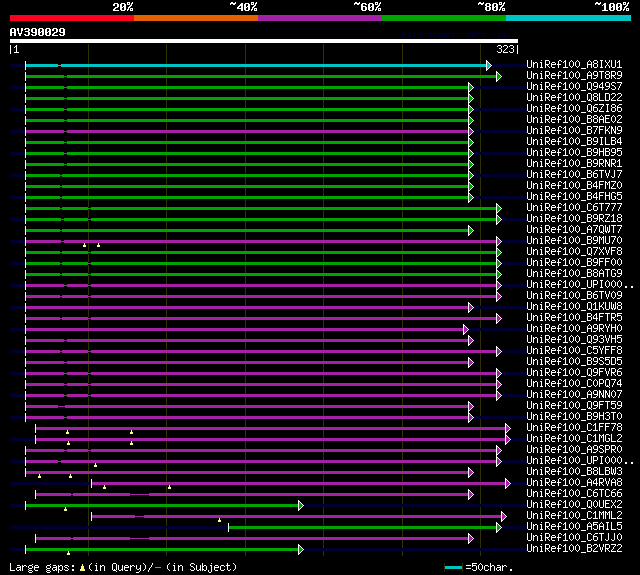The image size is (640, 575).
Task: Open the UniRef100_Q9FVR6 label
Action: pyautogui.click(x=574, y=373)
